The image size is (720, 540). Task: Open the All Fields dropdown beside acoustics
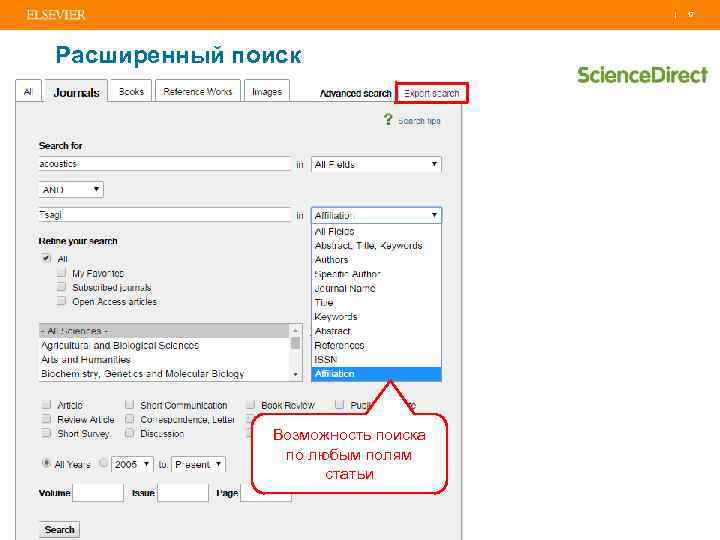pos(376,164)
